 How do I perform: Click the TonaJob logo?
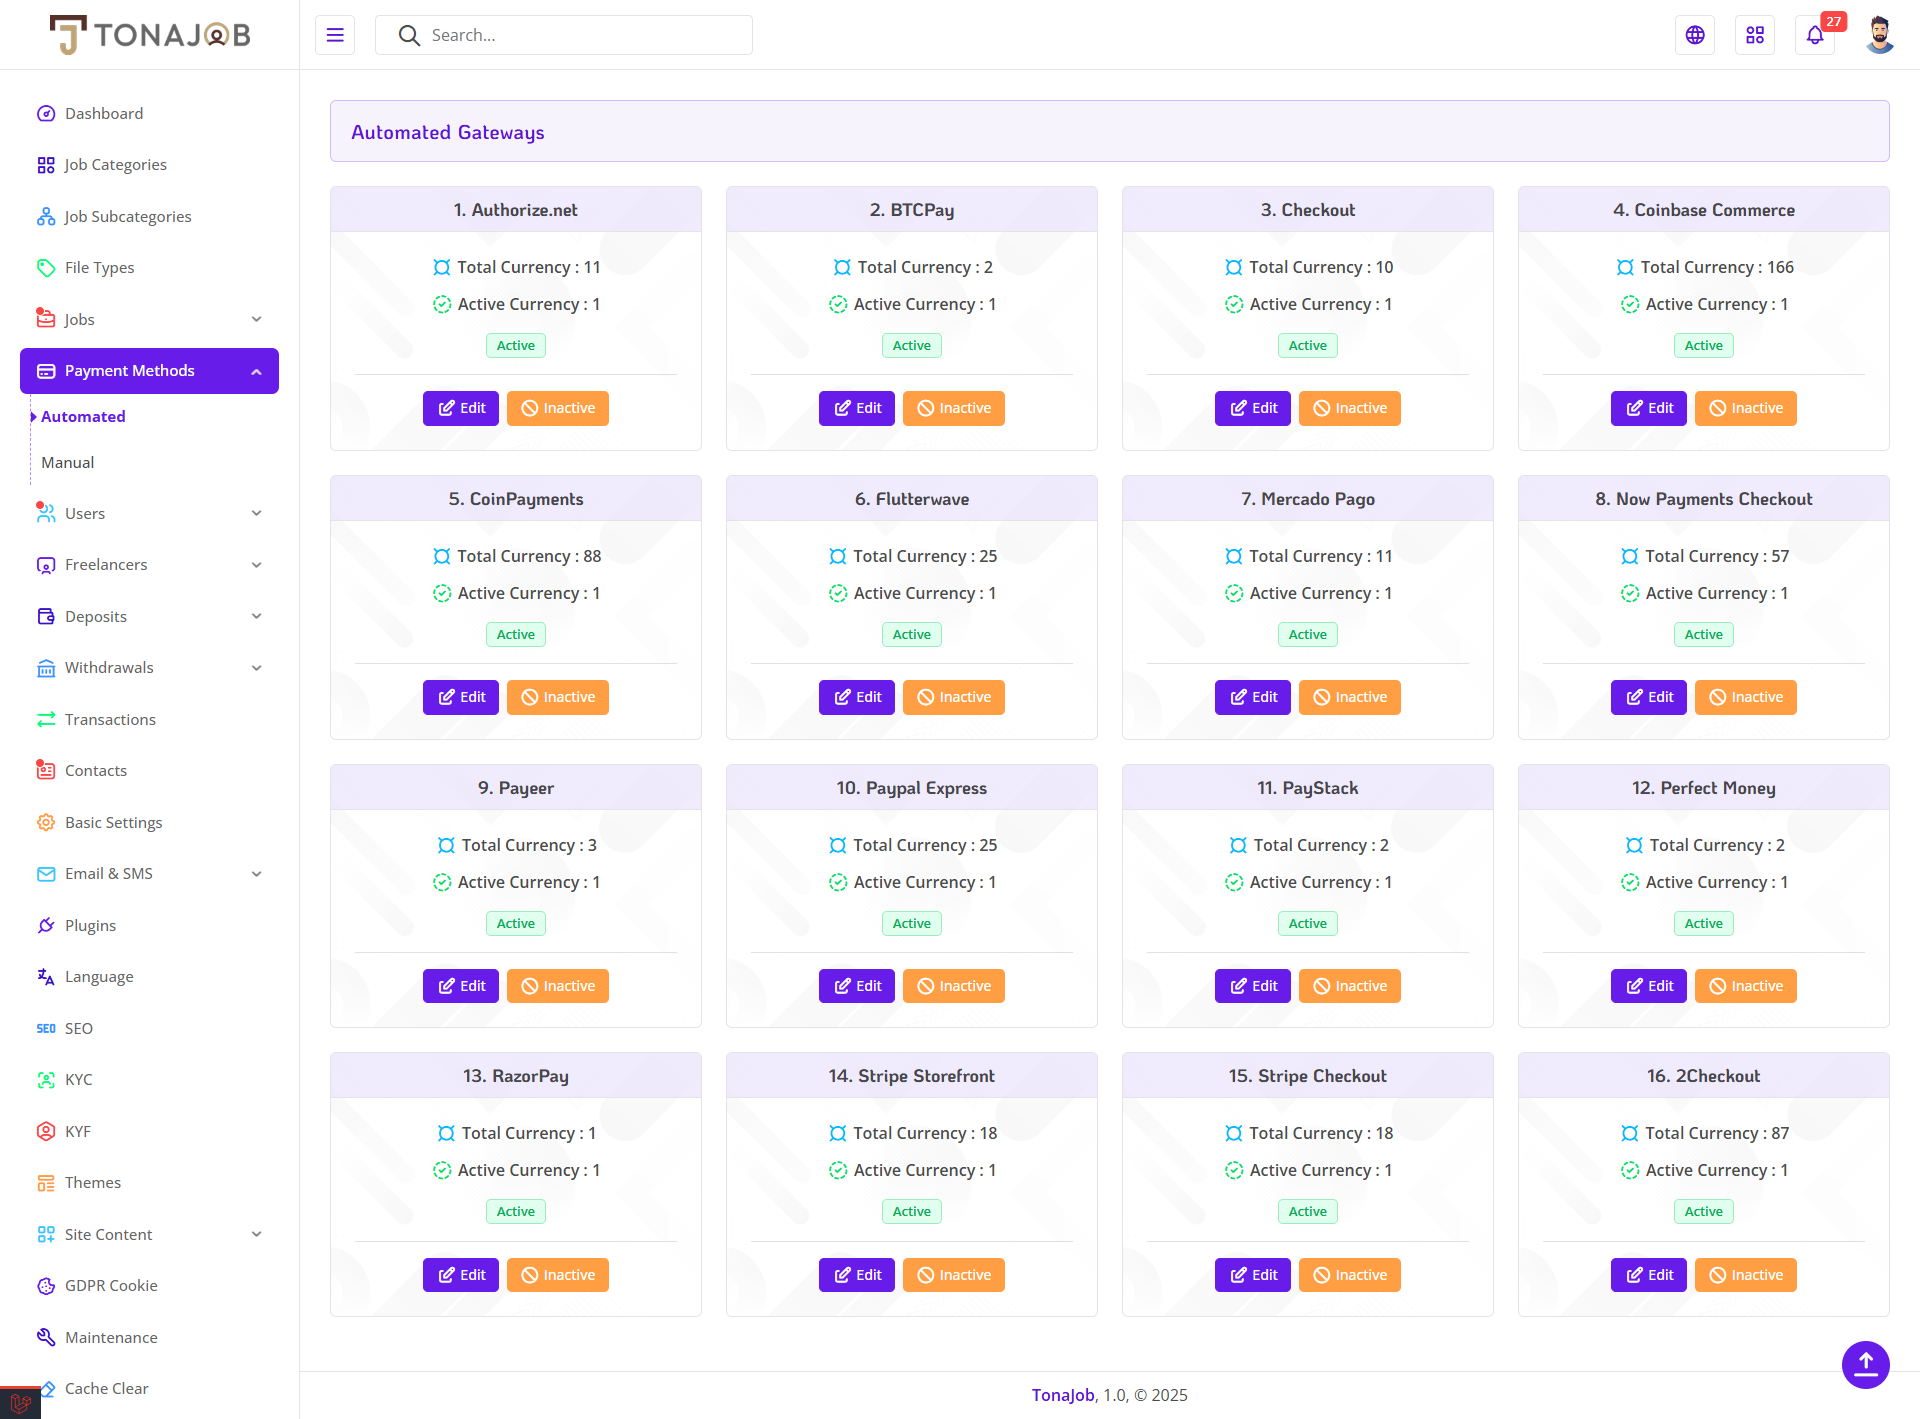pyautogui.click(x=150, y=35)
